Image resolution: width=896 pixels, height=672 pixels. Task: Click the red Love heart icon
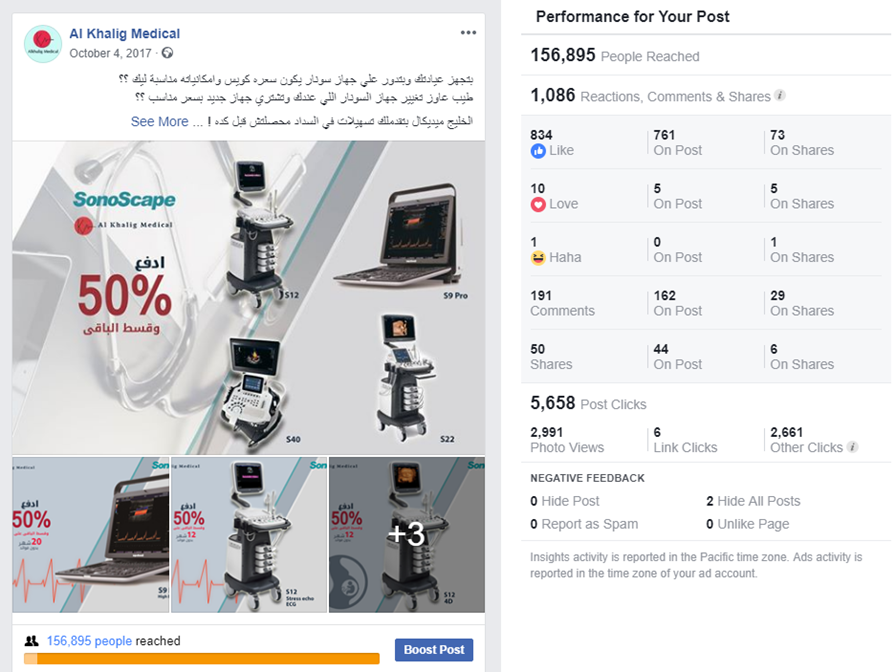point(538,205)
